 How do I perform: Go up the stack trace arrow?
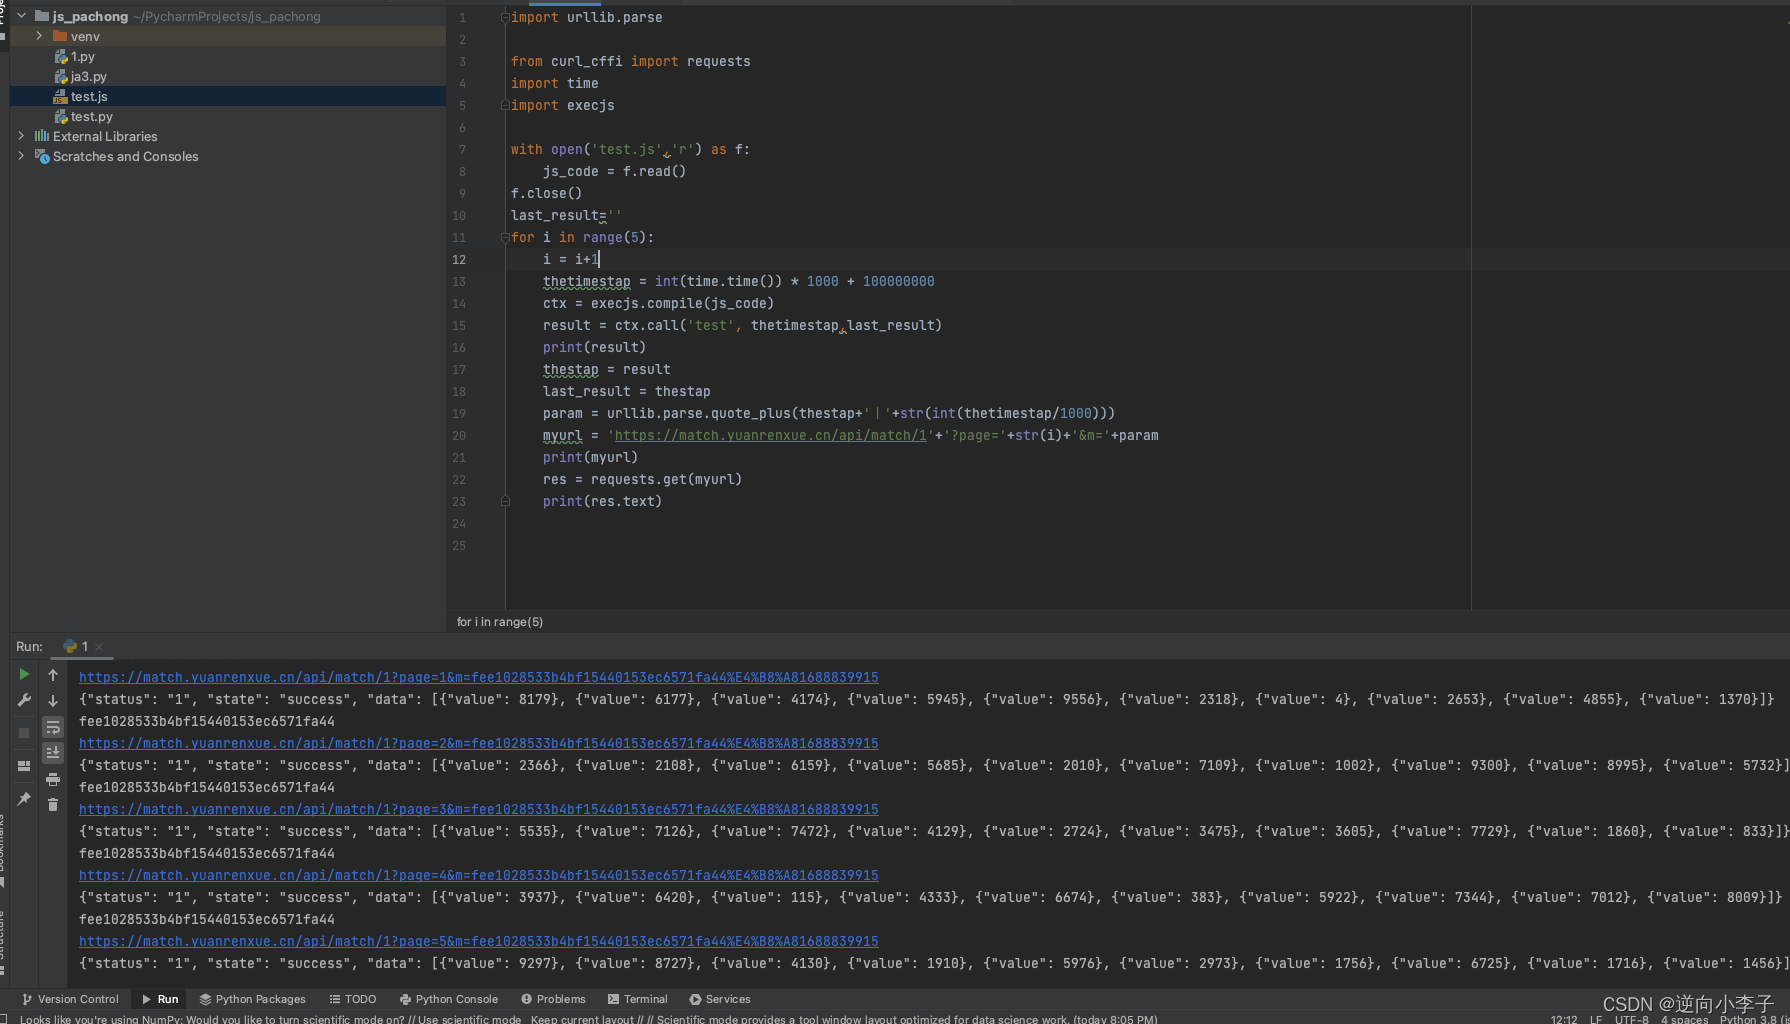(x=53, y=675)
